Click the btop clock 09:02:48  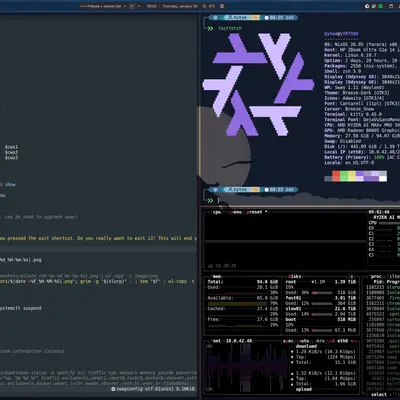[x=379, y=212]
